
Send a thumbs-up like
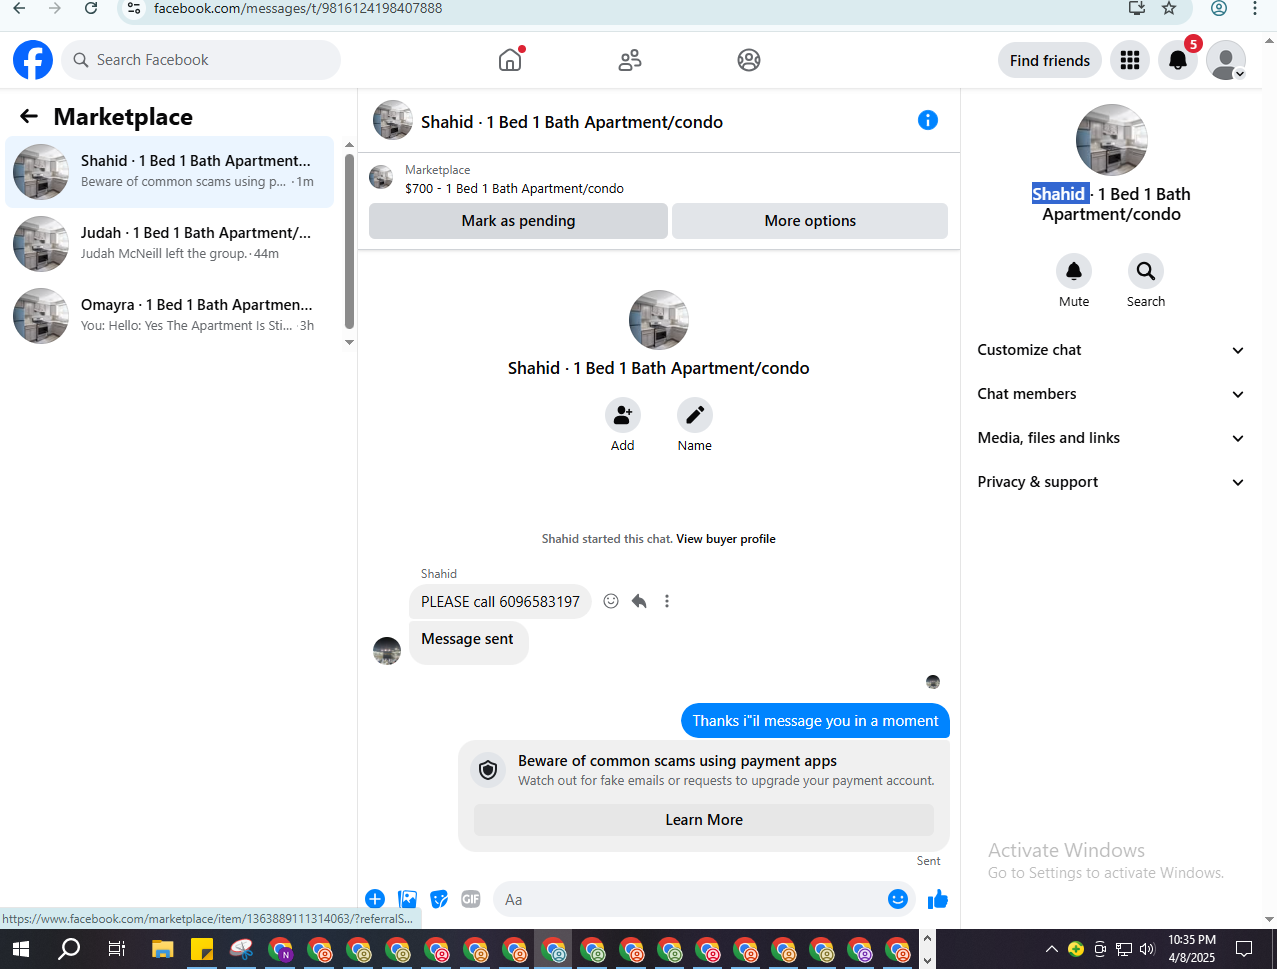(937, 899)
